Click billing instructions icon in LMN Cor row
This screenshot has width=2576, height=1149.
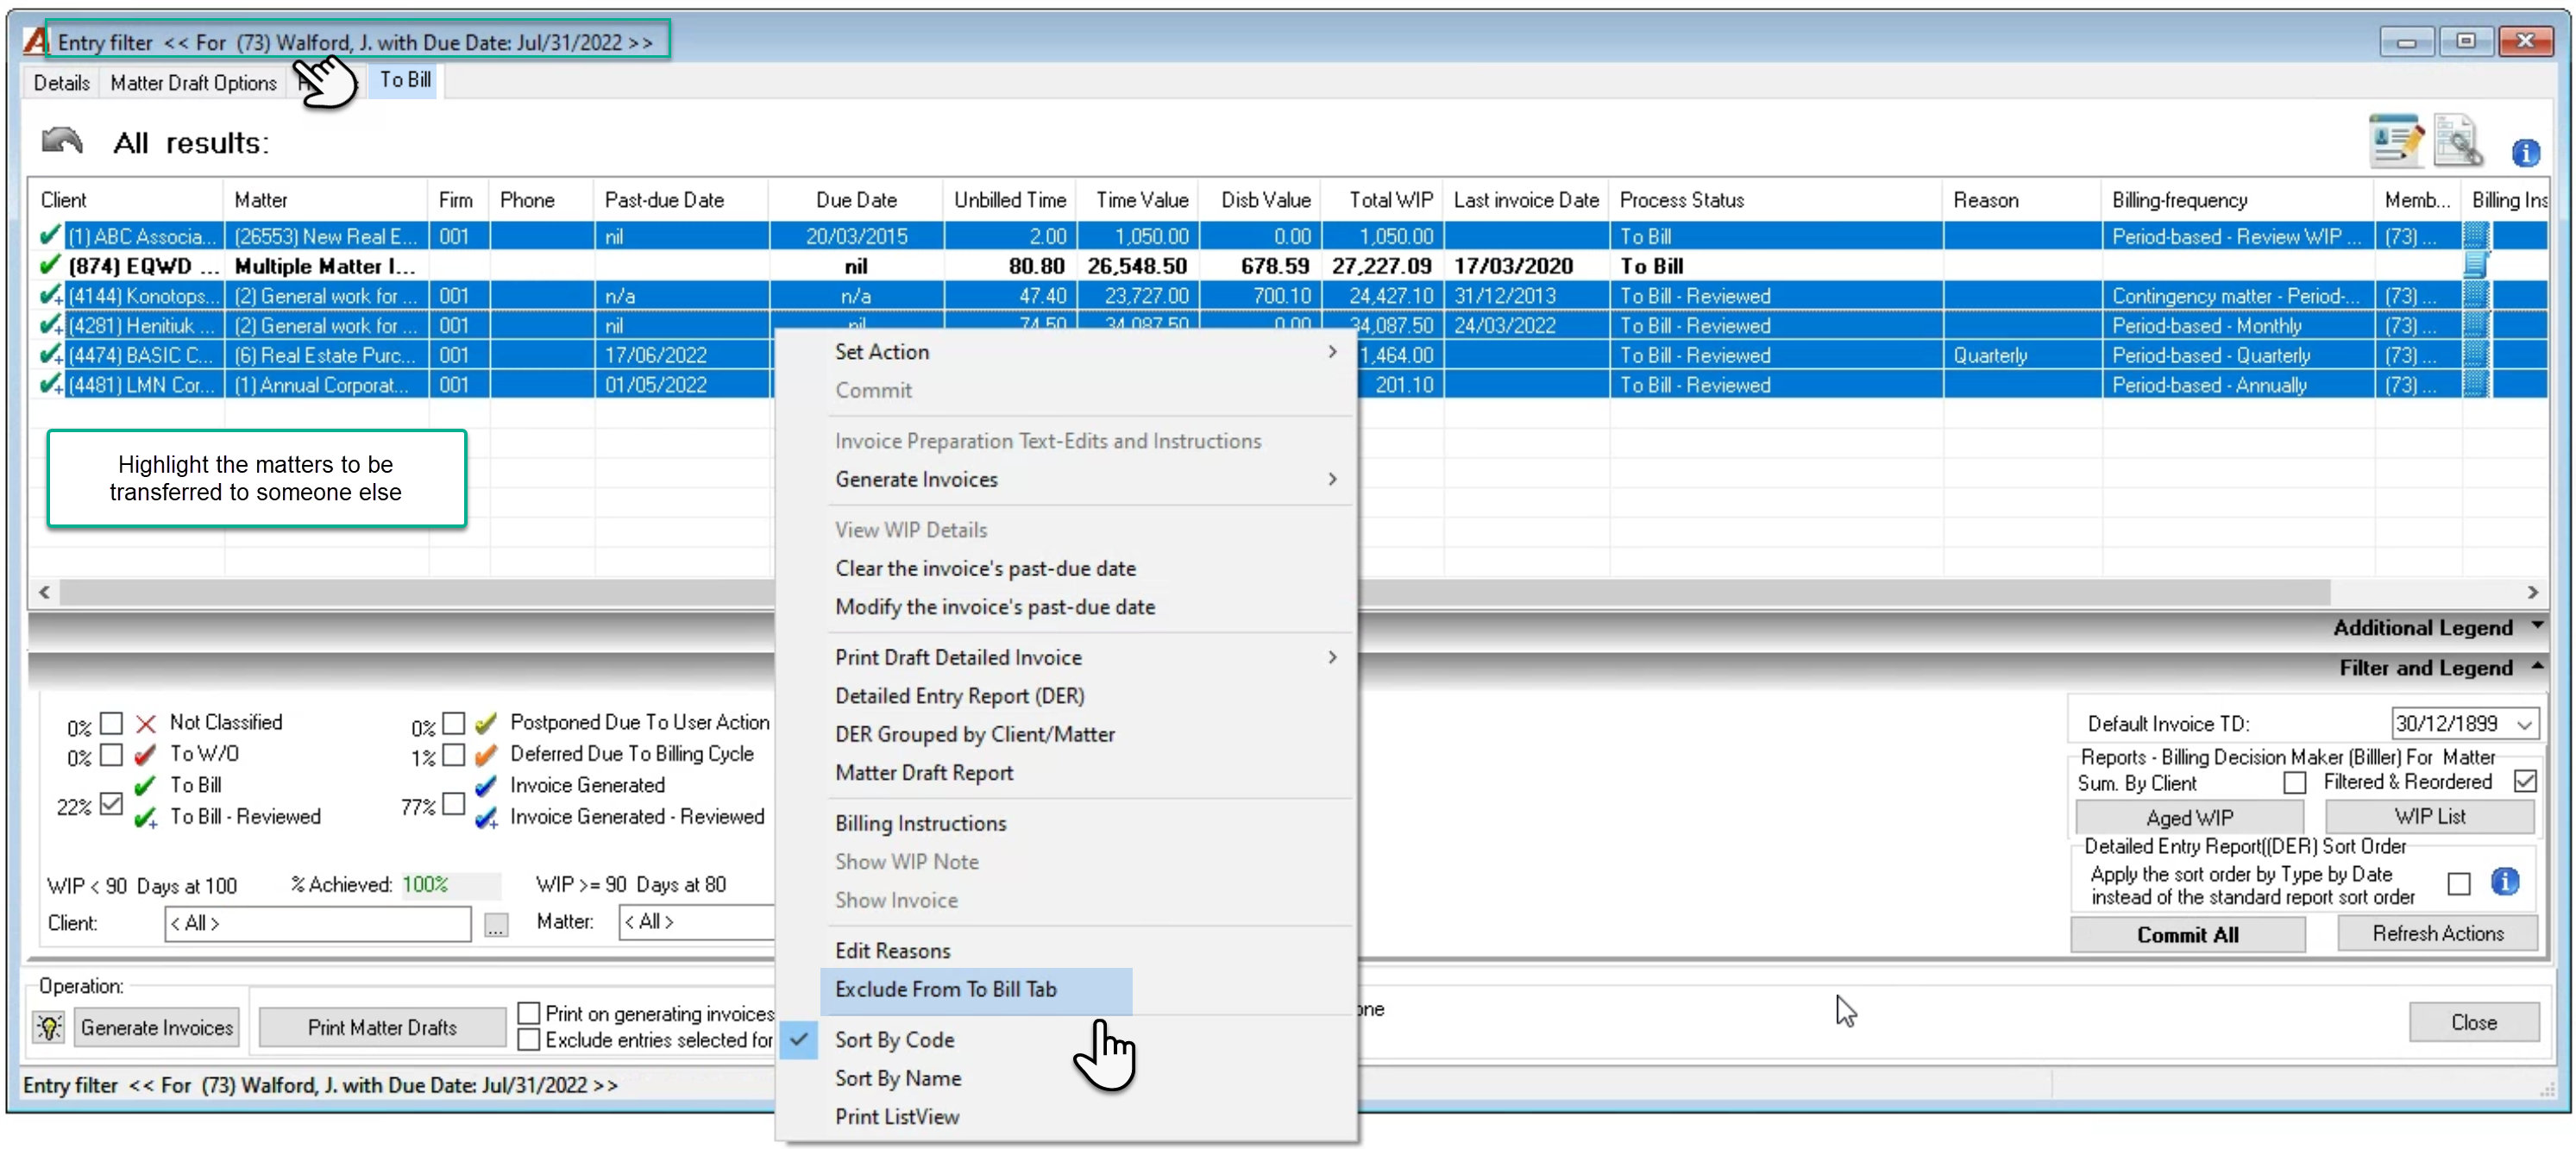click(x=2475, y=385)
